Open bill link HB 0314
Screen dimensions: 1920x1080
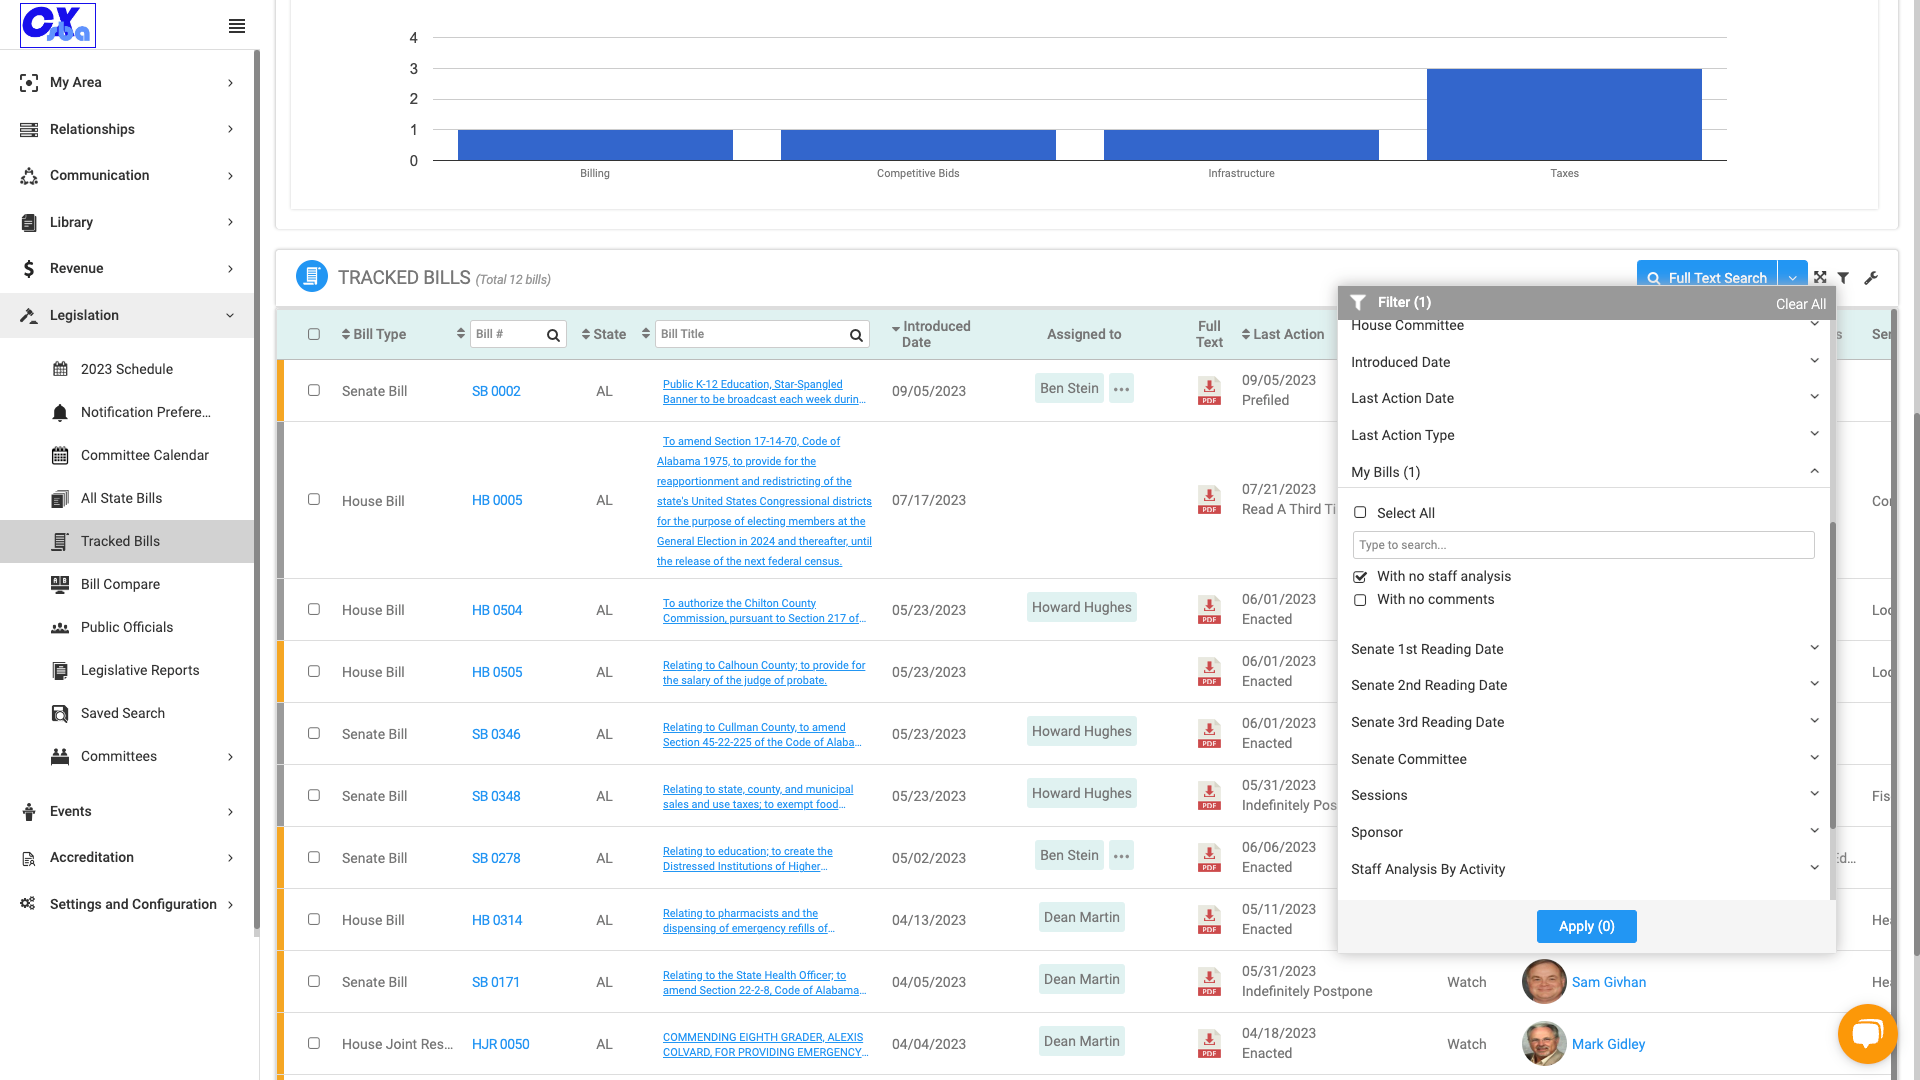point(497,920)
